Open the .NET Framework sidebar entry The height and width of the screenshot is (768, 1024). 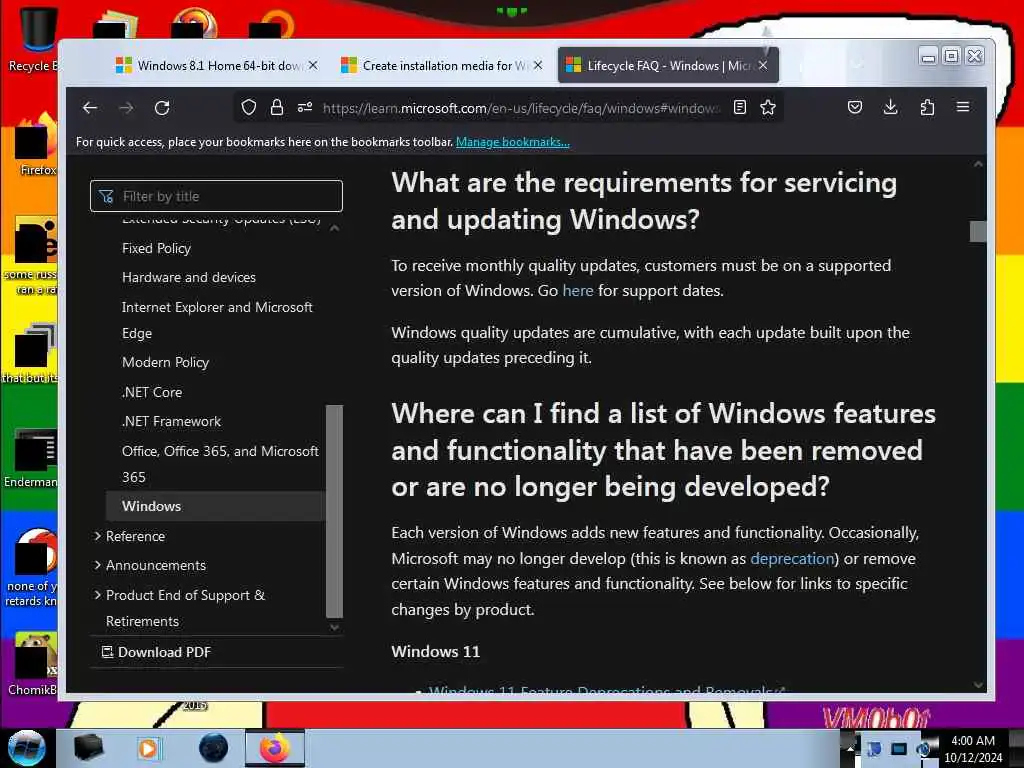pyautogui.click(x=171, y=421)
